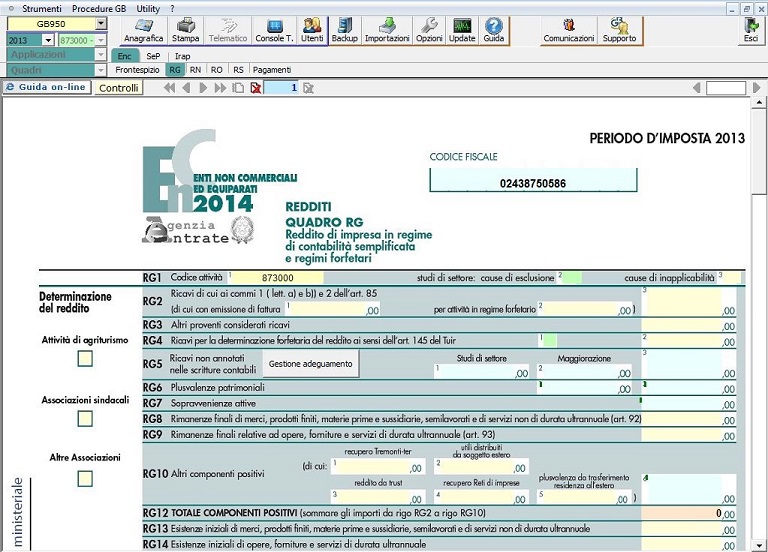Screen dimensions: 768x552
Task: Open the Importazioni tool
Action: [387, 30]
